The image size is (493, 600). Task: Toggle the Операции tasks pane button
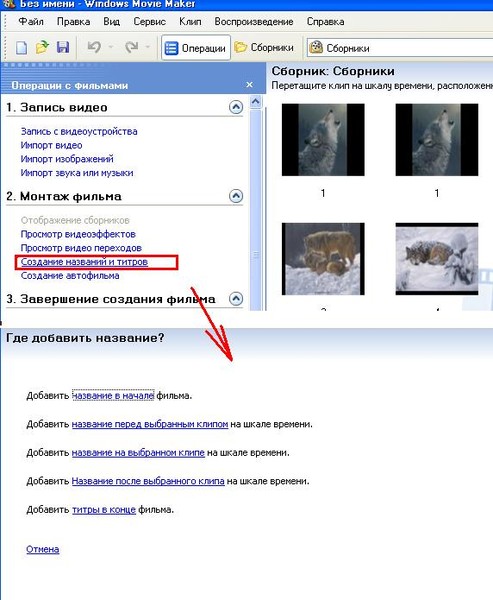pyautogui.click(x=196, y=48)
